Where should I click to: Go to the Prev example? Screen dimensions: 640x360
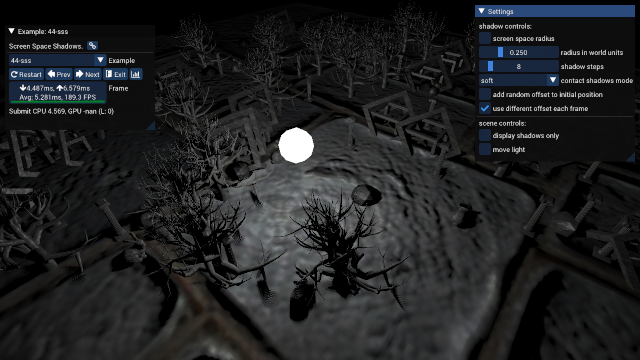click(x=59, y=74)
